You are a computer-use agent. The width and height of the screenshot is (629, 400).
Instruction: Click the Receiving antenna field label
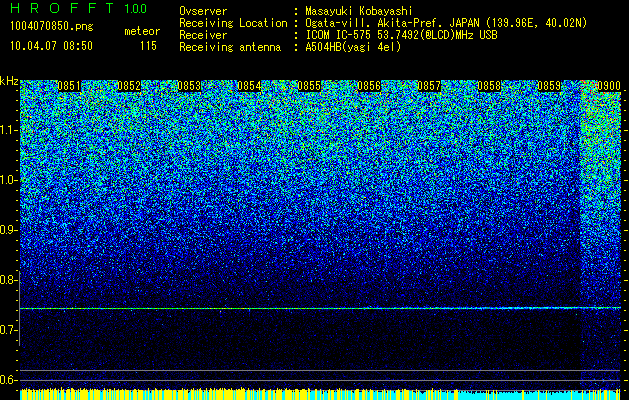point(230,48)
